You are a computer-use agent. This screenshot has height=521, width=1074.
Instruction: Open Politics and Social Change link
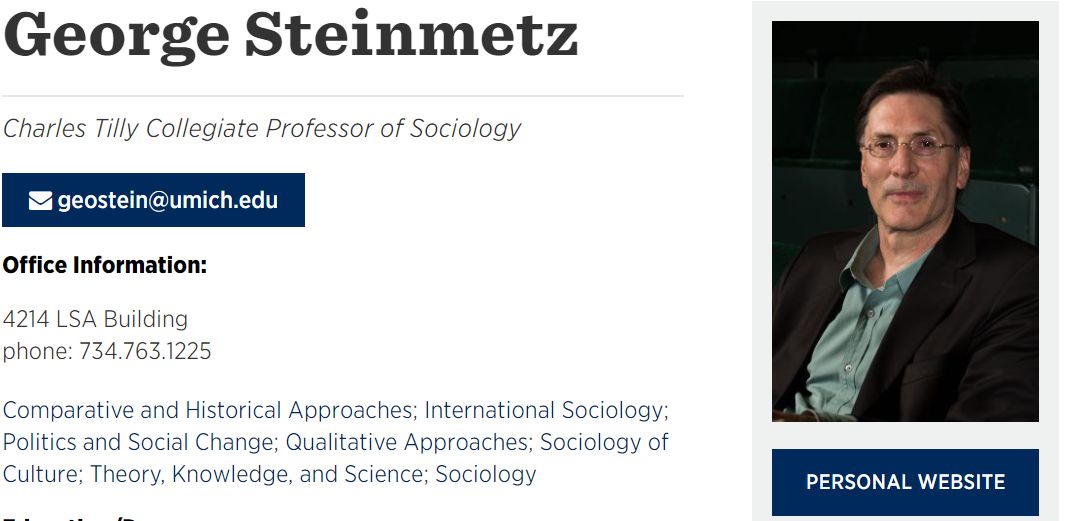click(x=140, y=443)
